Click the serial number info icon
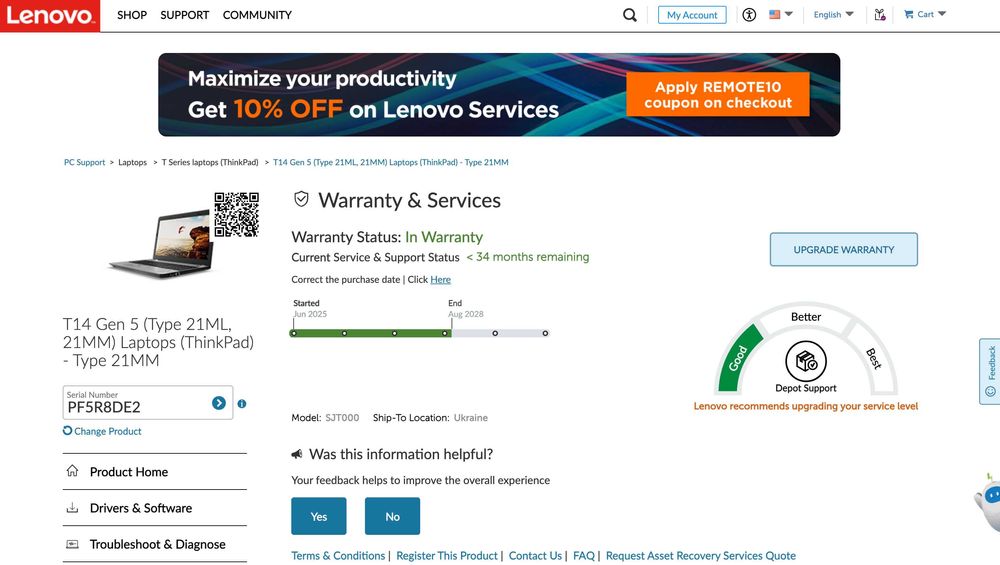Image resolution: width=1000 pixels, height=565 pixels. pos(242,404)
